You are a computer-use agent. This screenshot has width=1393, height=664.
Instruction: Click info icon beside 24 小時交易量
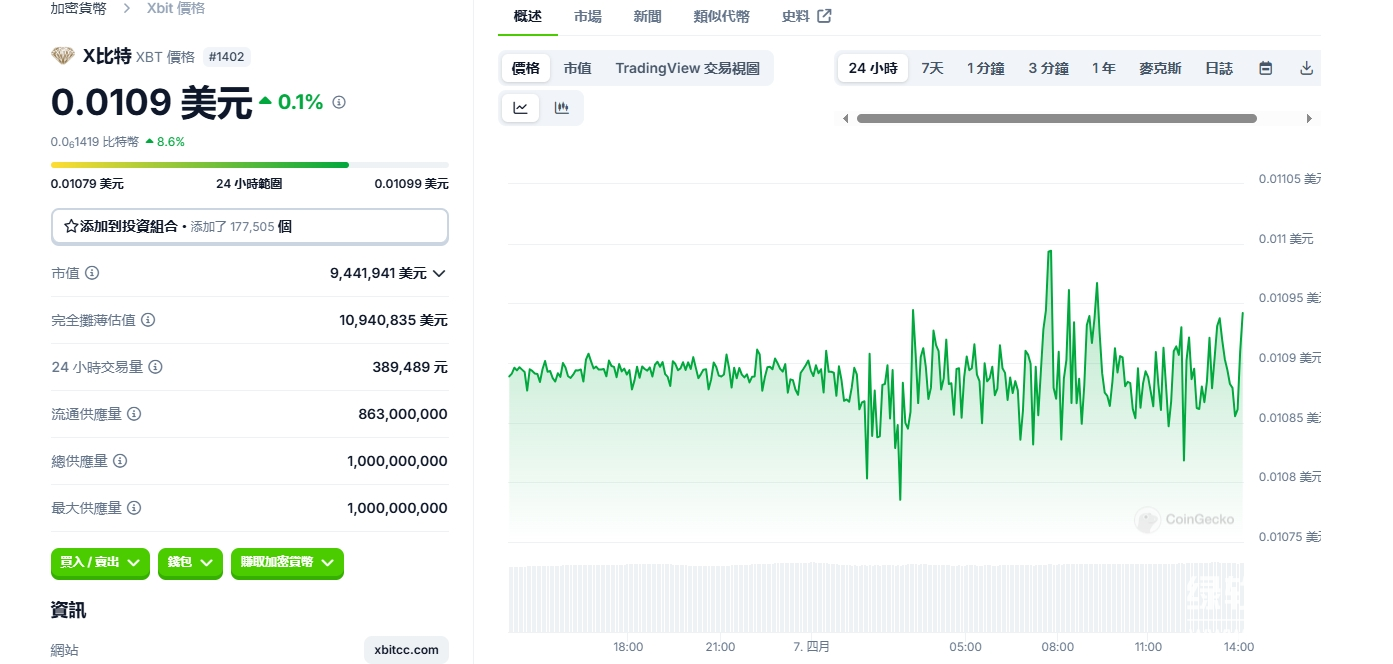[155, 367]
